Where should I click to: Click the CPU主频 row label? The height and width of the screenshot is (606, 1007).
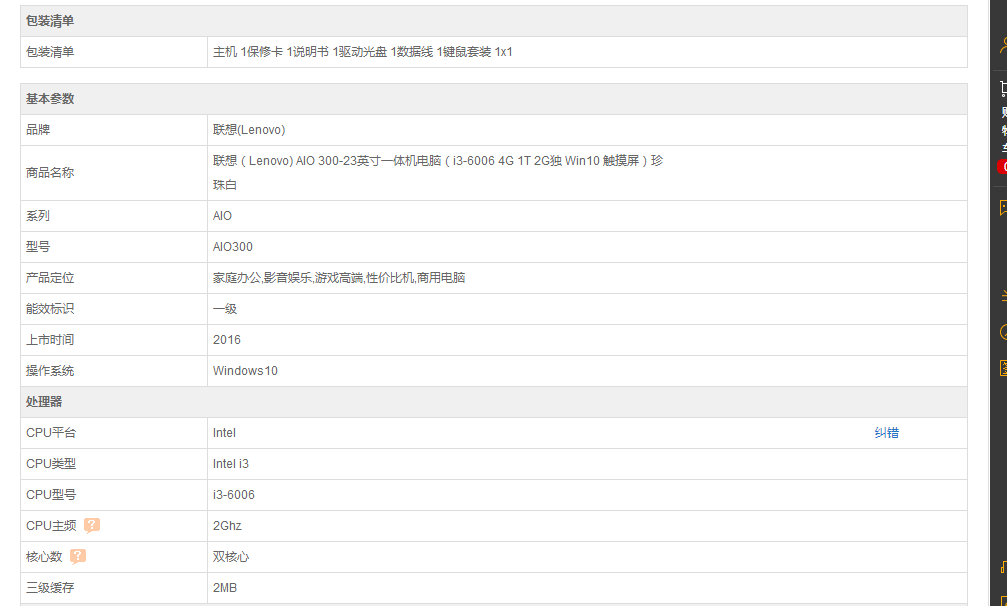tap(51, 526)
